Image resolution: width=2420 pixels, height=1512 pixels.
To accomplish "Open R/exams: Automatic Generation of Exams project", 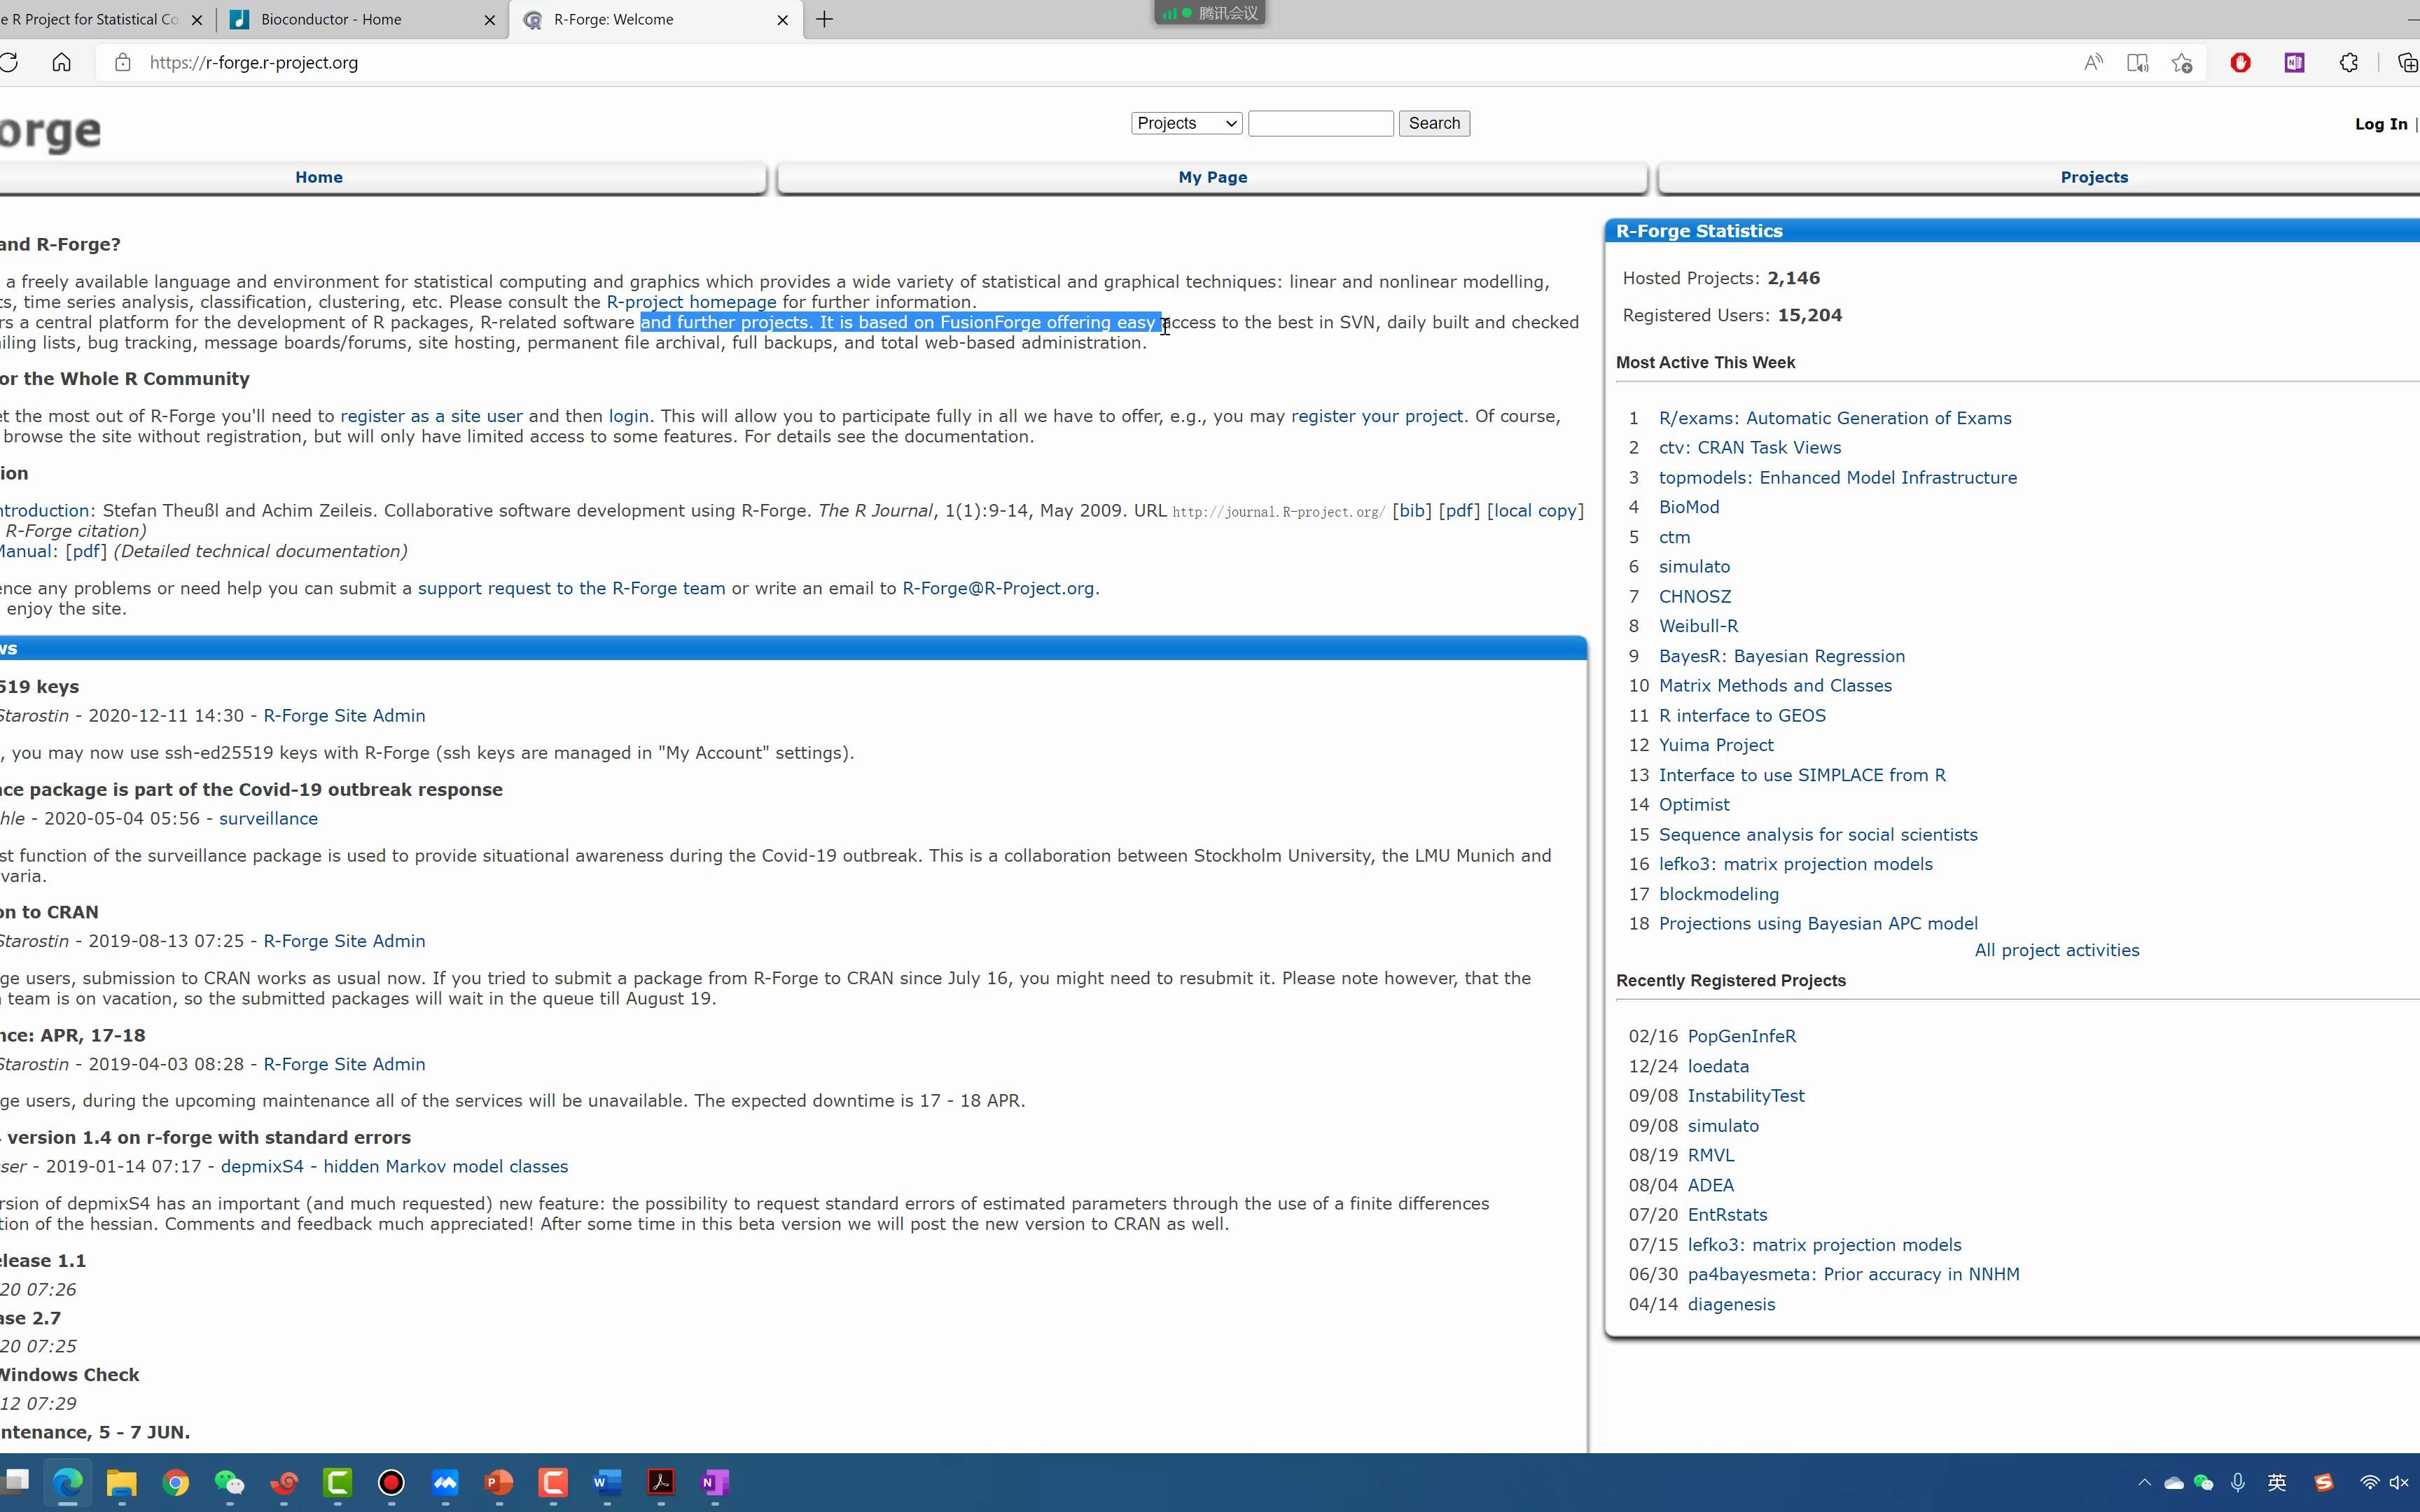I will 1834,418.
